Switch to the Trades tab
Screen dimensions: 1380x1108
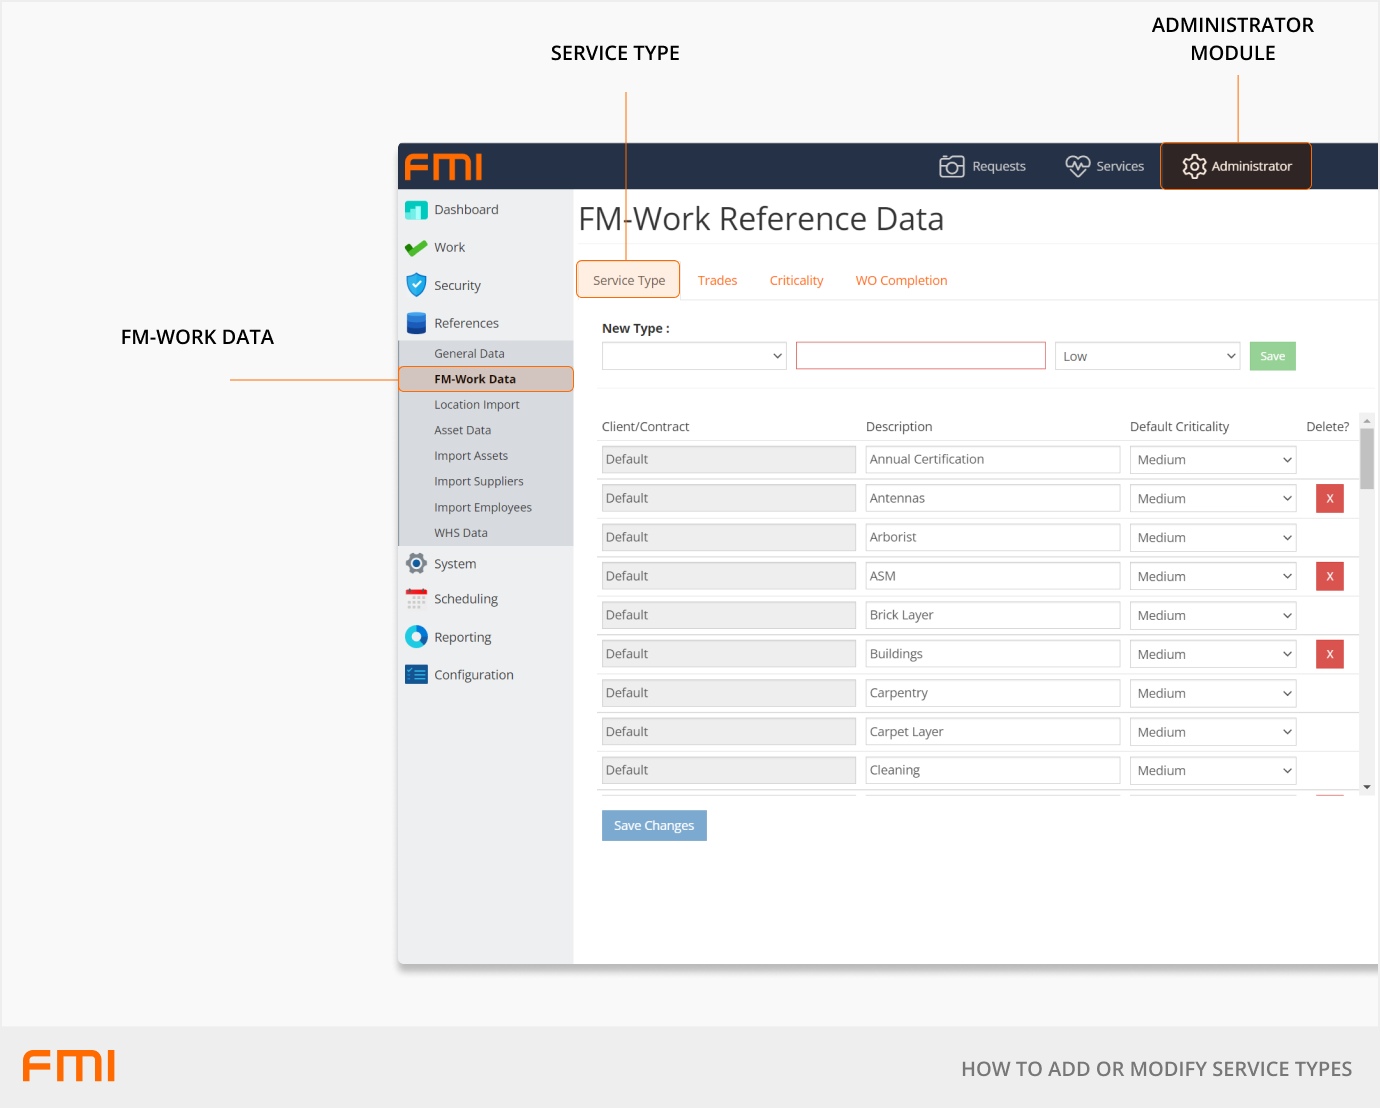717,281
